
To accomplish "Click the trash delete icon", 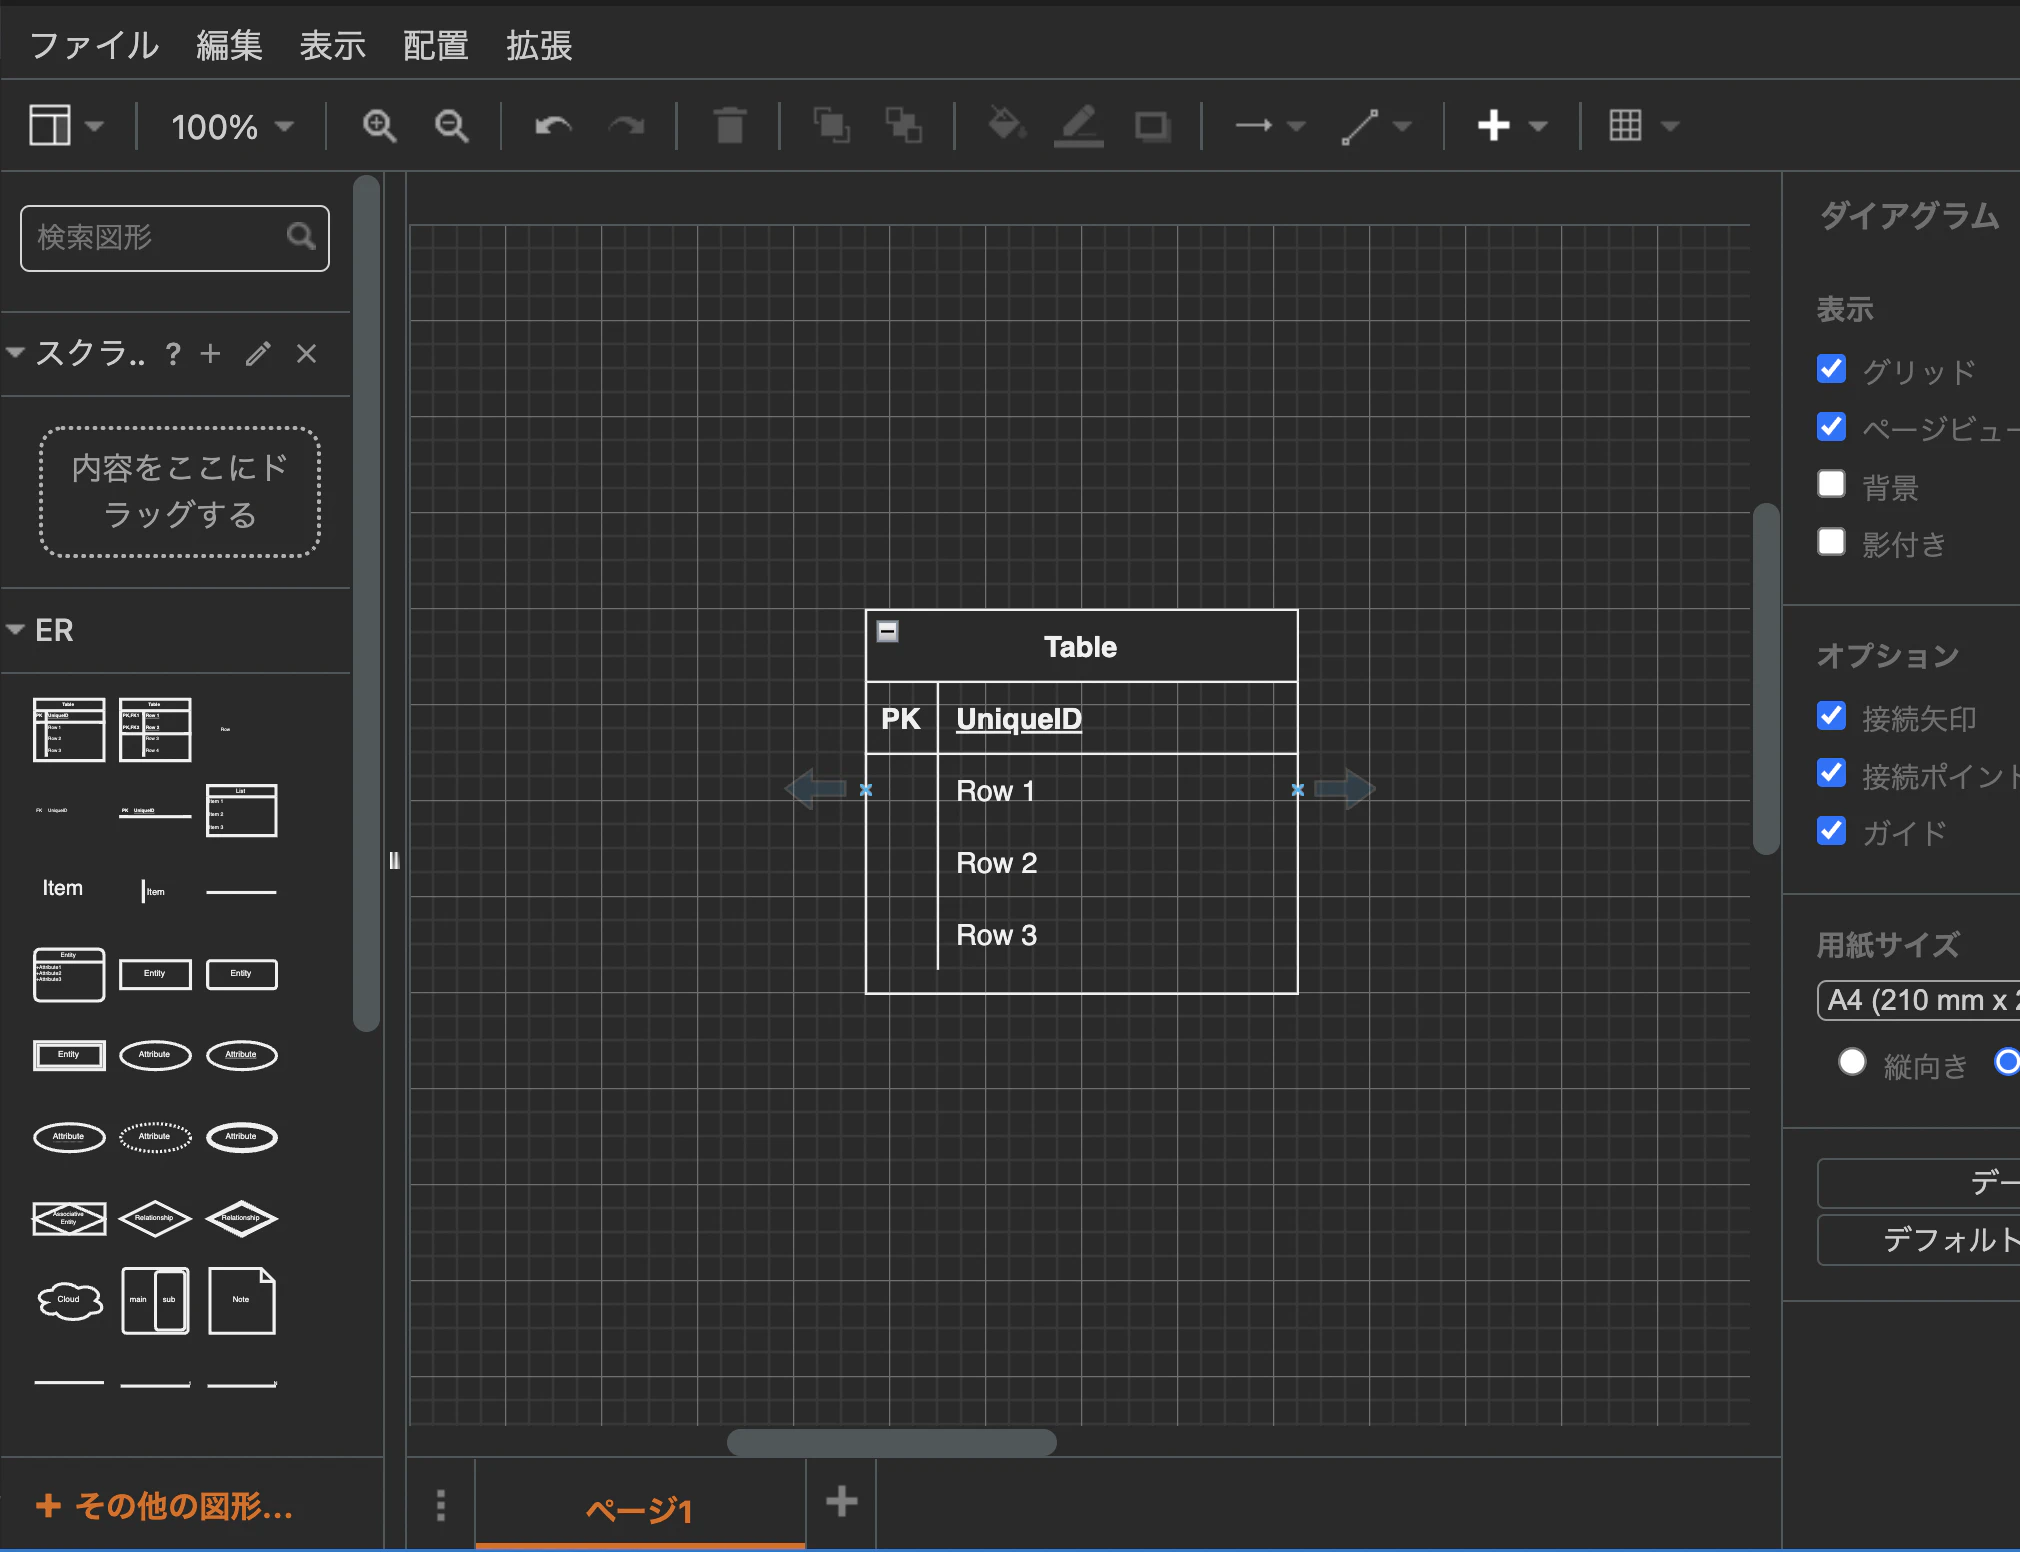I will pos(730,126).
